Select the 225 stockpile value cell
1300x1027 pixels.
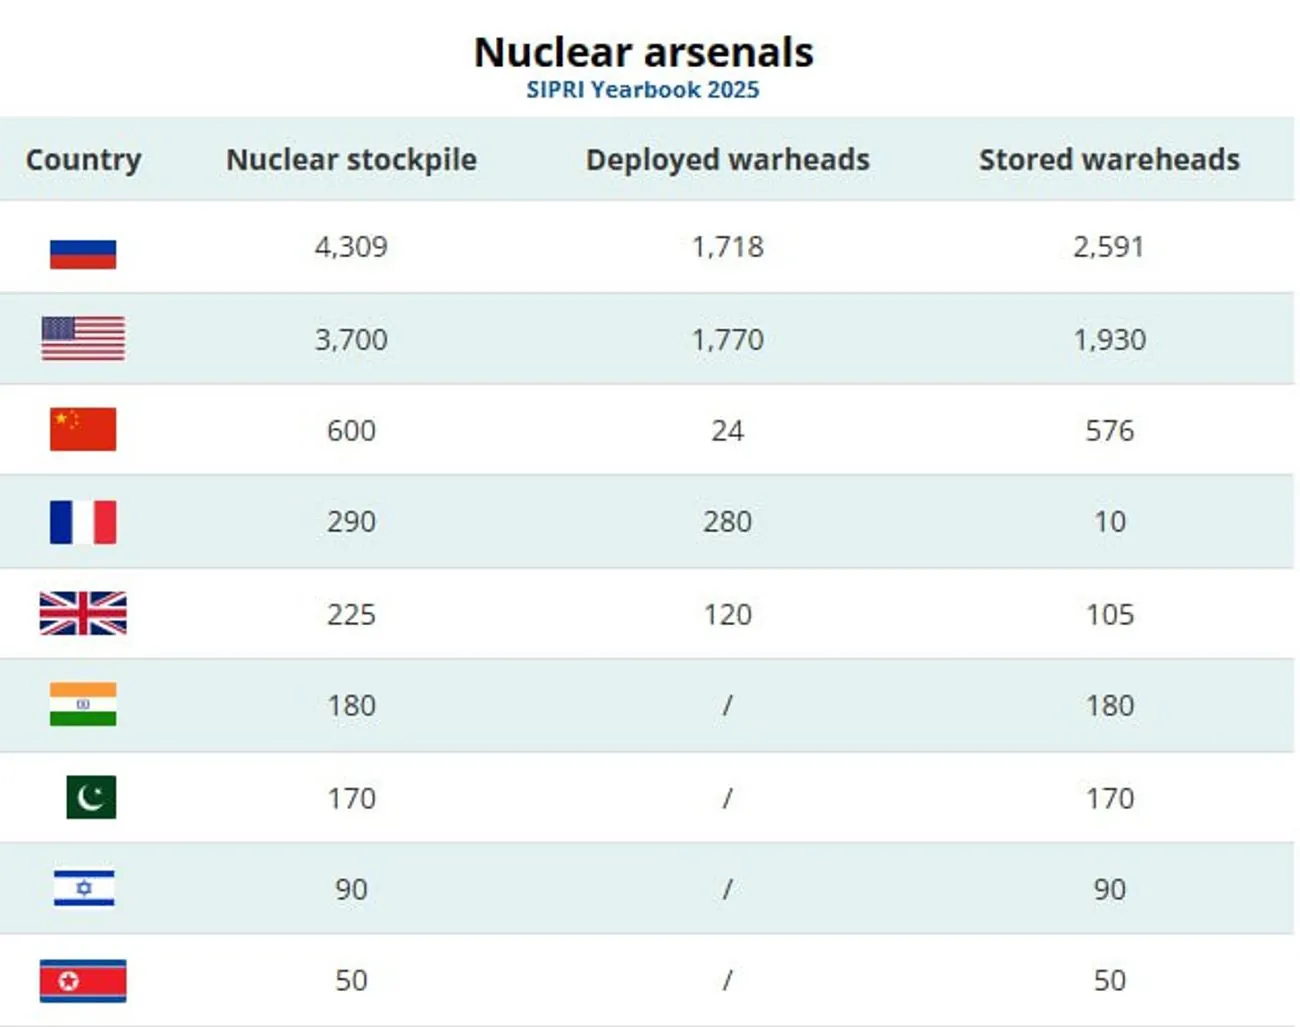[351, 614]
